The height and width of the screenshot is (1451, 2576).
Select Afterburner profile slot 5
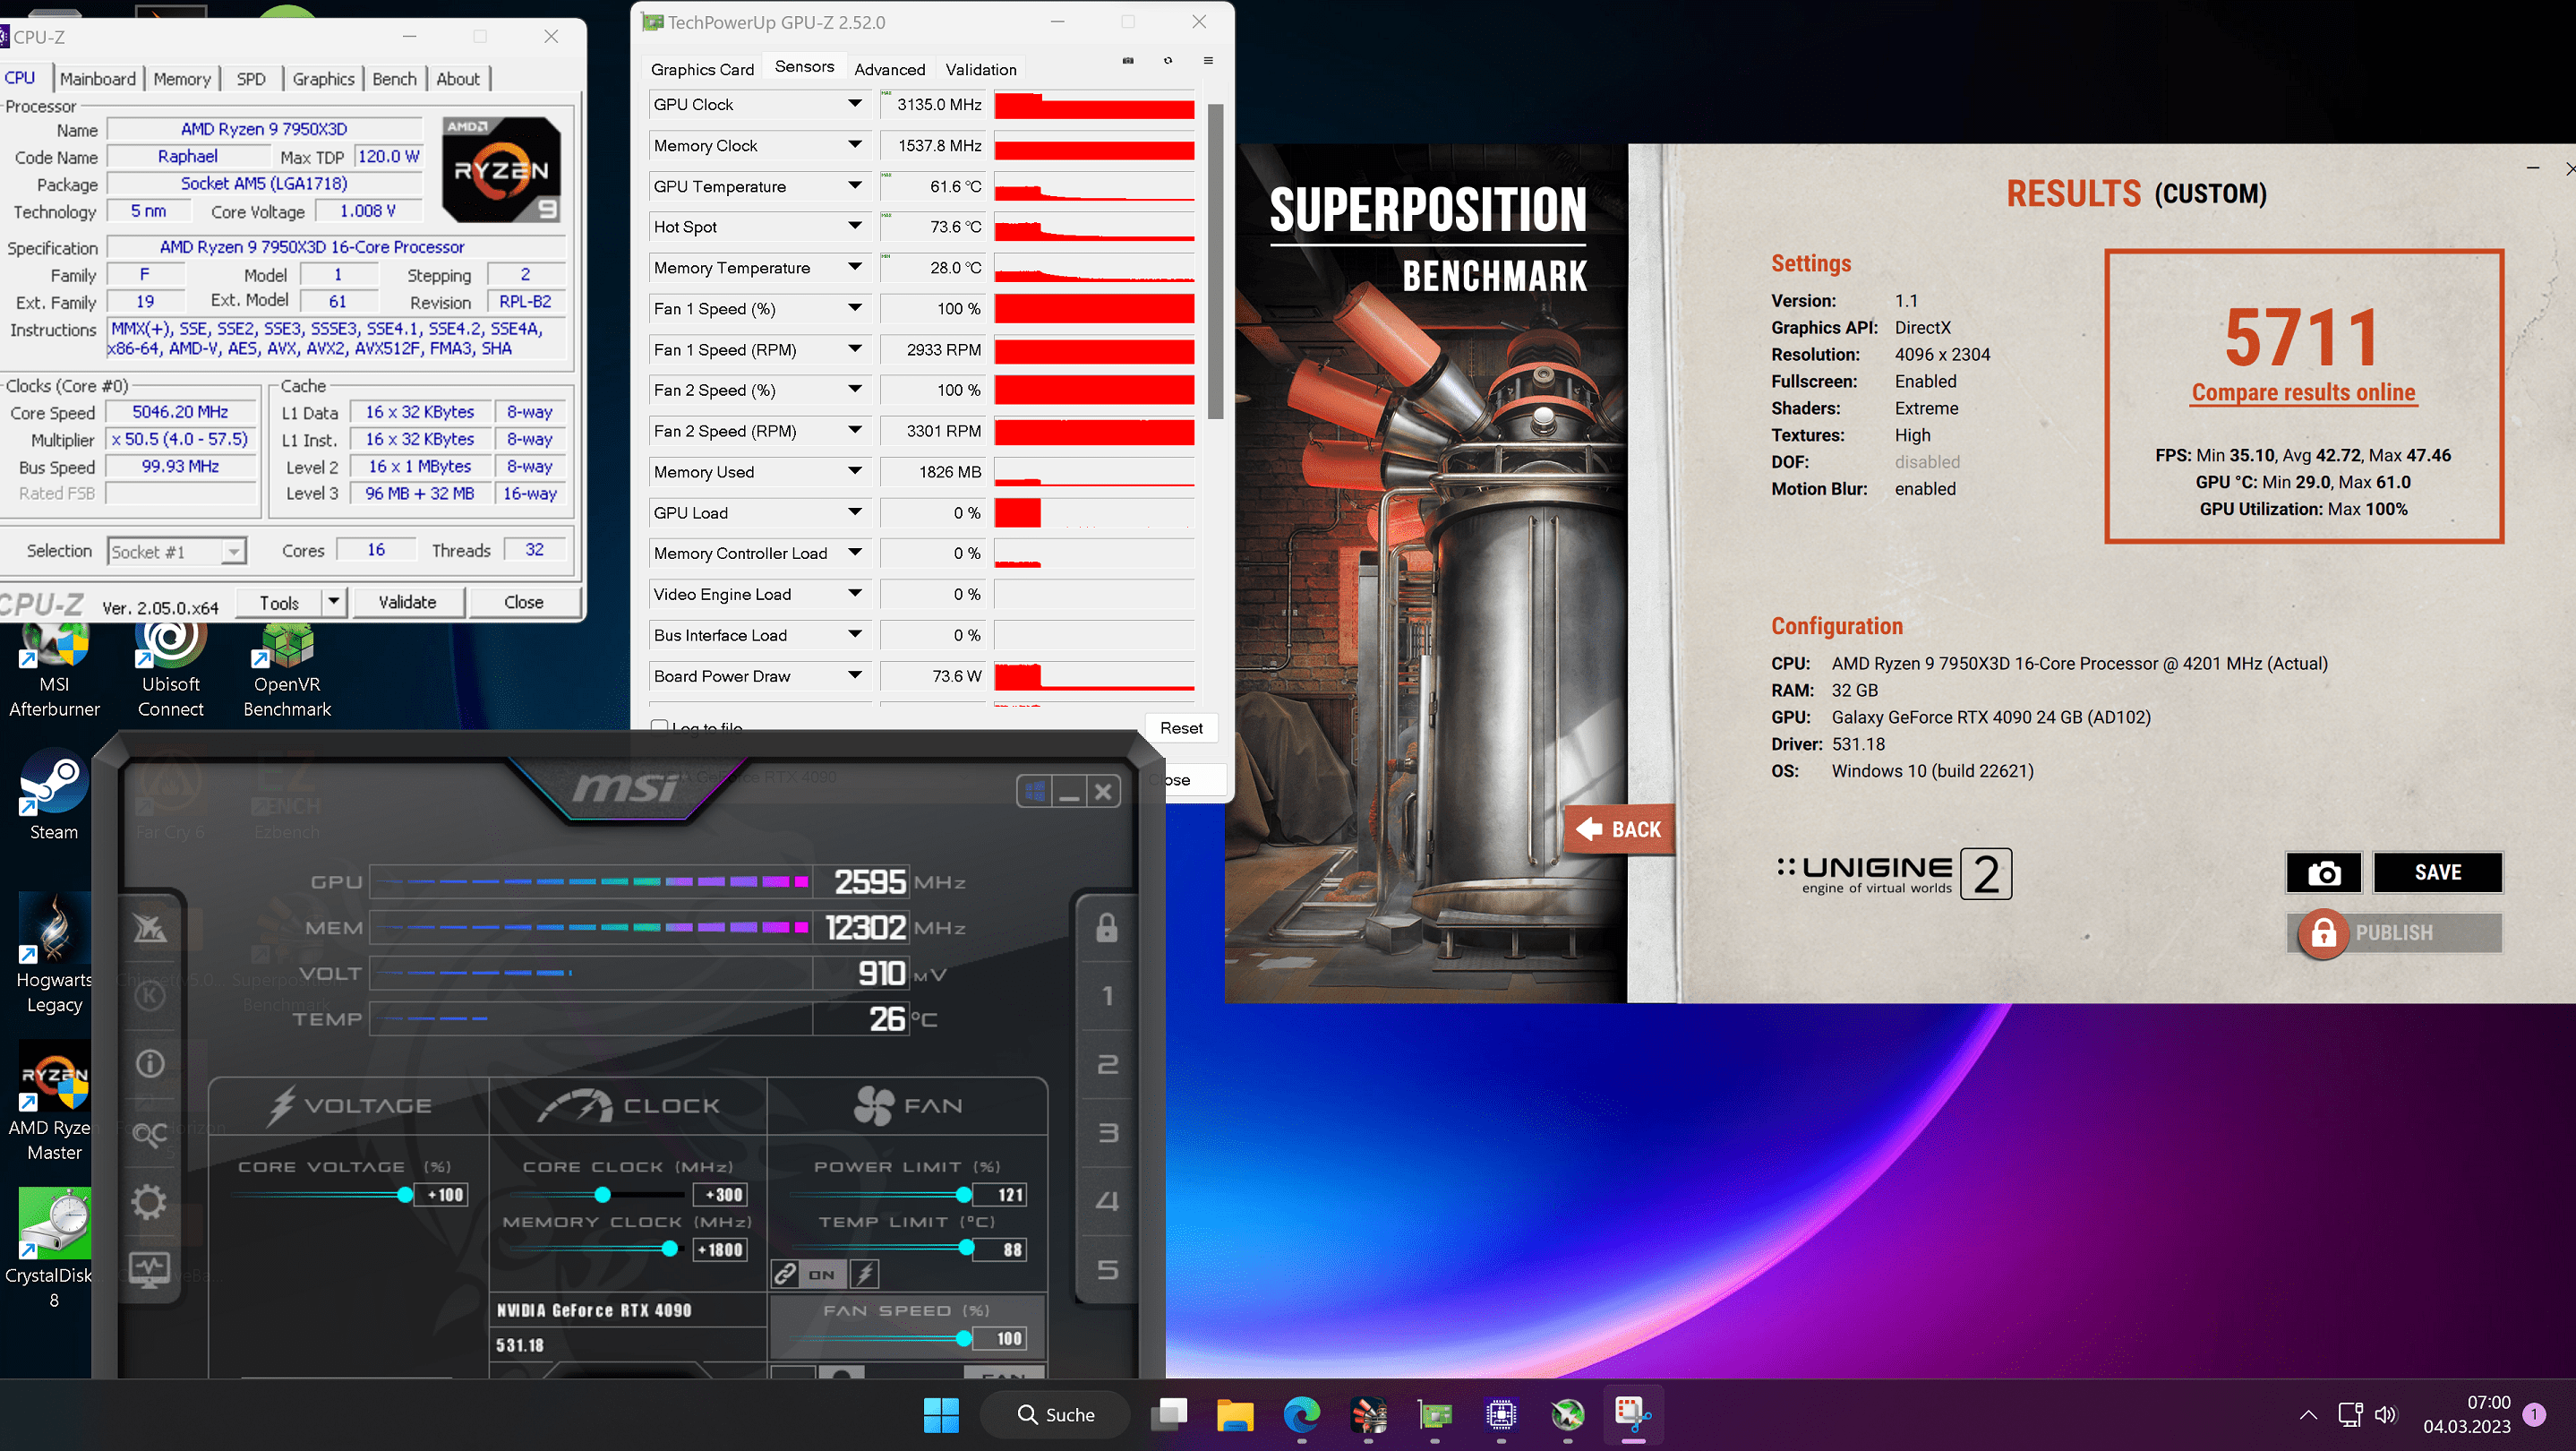pyautogui.click(x=1107, y=1270)
